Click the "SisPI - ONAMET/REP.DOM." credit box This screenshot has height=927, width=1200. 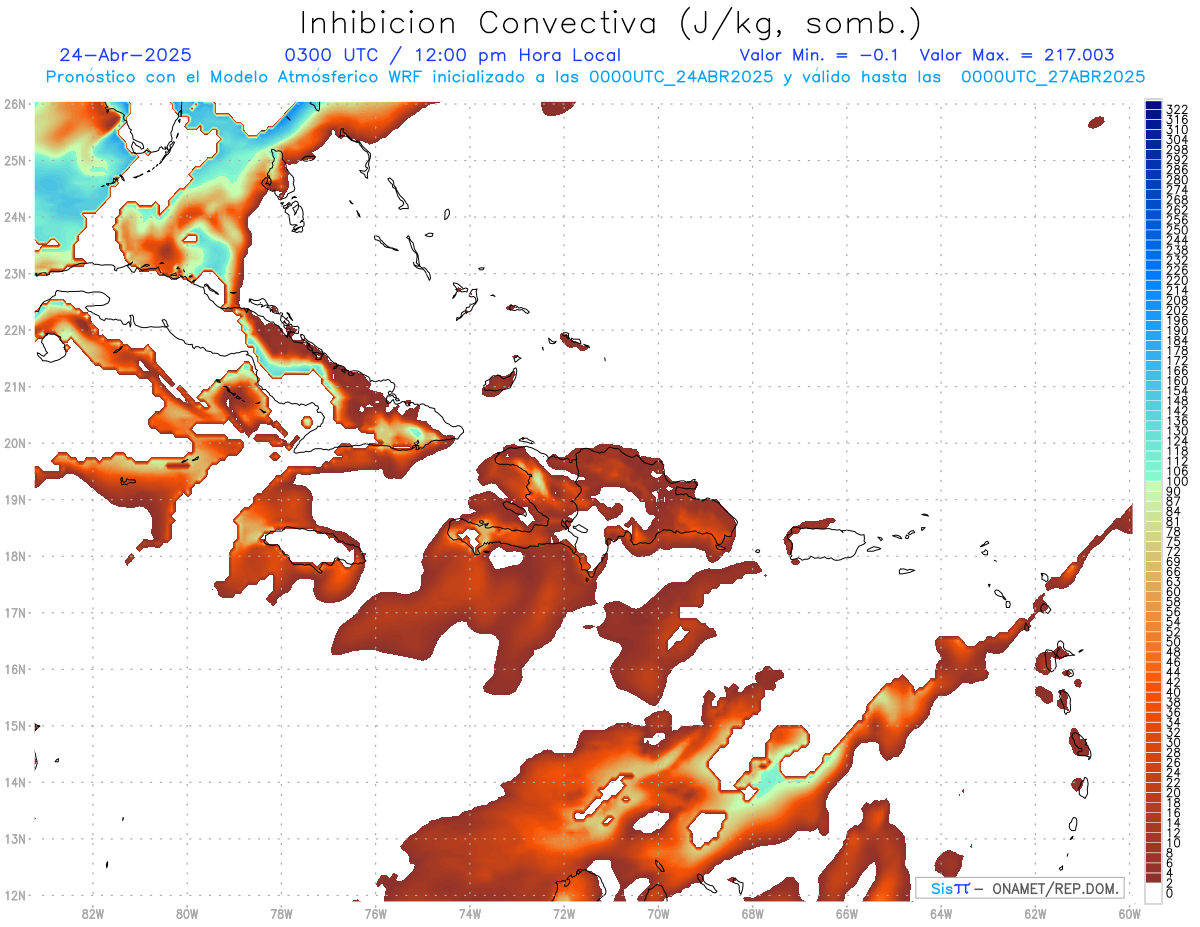(1020, 888)
